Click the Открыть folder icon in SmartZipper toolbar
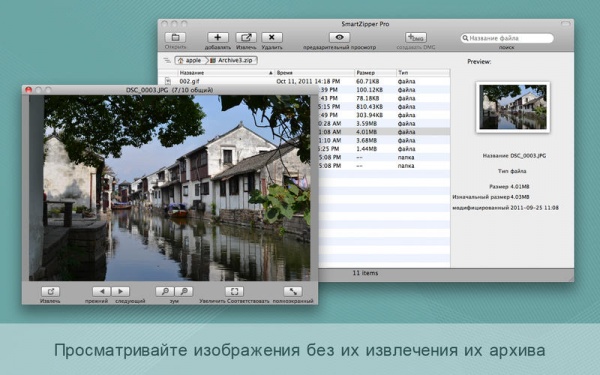The height and width of the screenshot is (375, 600). tap(175, 38)
